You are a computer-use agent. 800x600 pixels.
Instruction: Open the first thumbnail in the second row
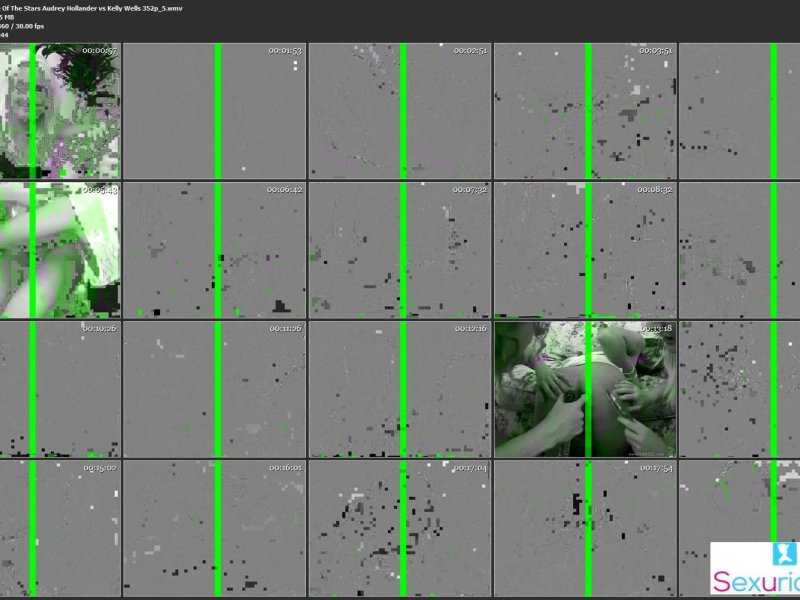pyautogui.click(x=60, y=249)
